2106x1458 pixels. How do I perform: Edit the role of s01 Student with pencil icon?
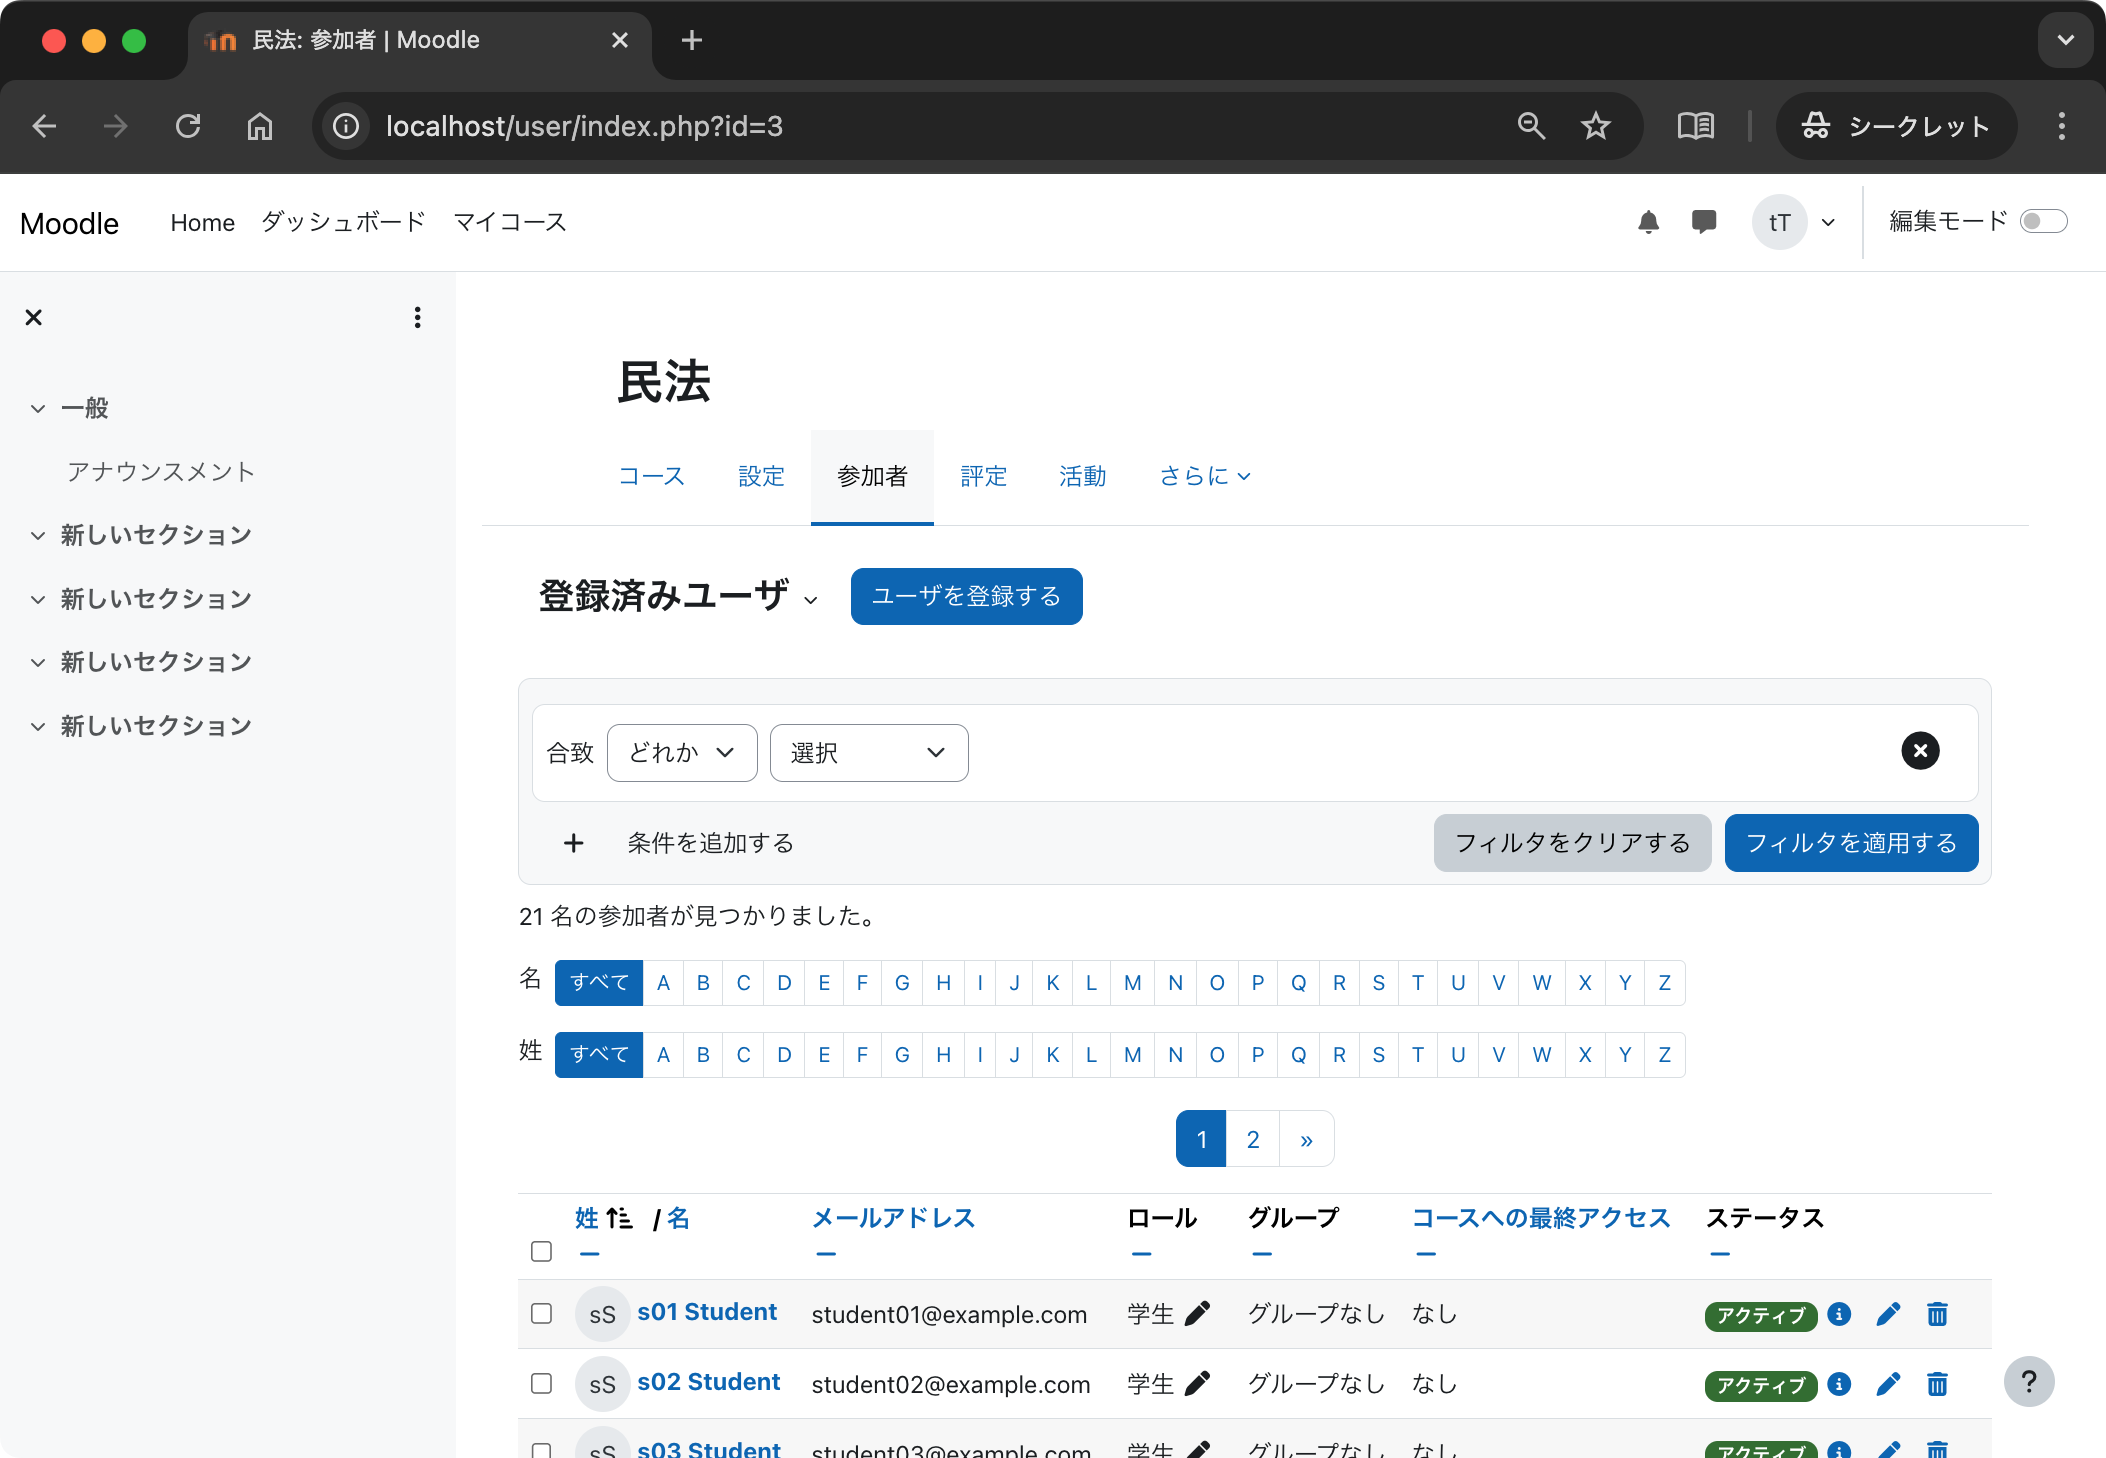tap(1198, 1313)
